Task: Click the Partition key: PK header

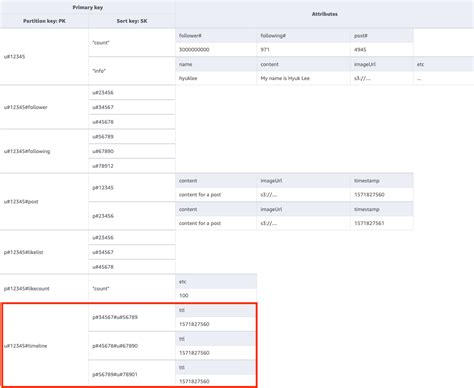Action: pos(44,21)
